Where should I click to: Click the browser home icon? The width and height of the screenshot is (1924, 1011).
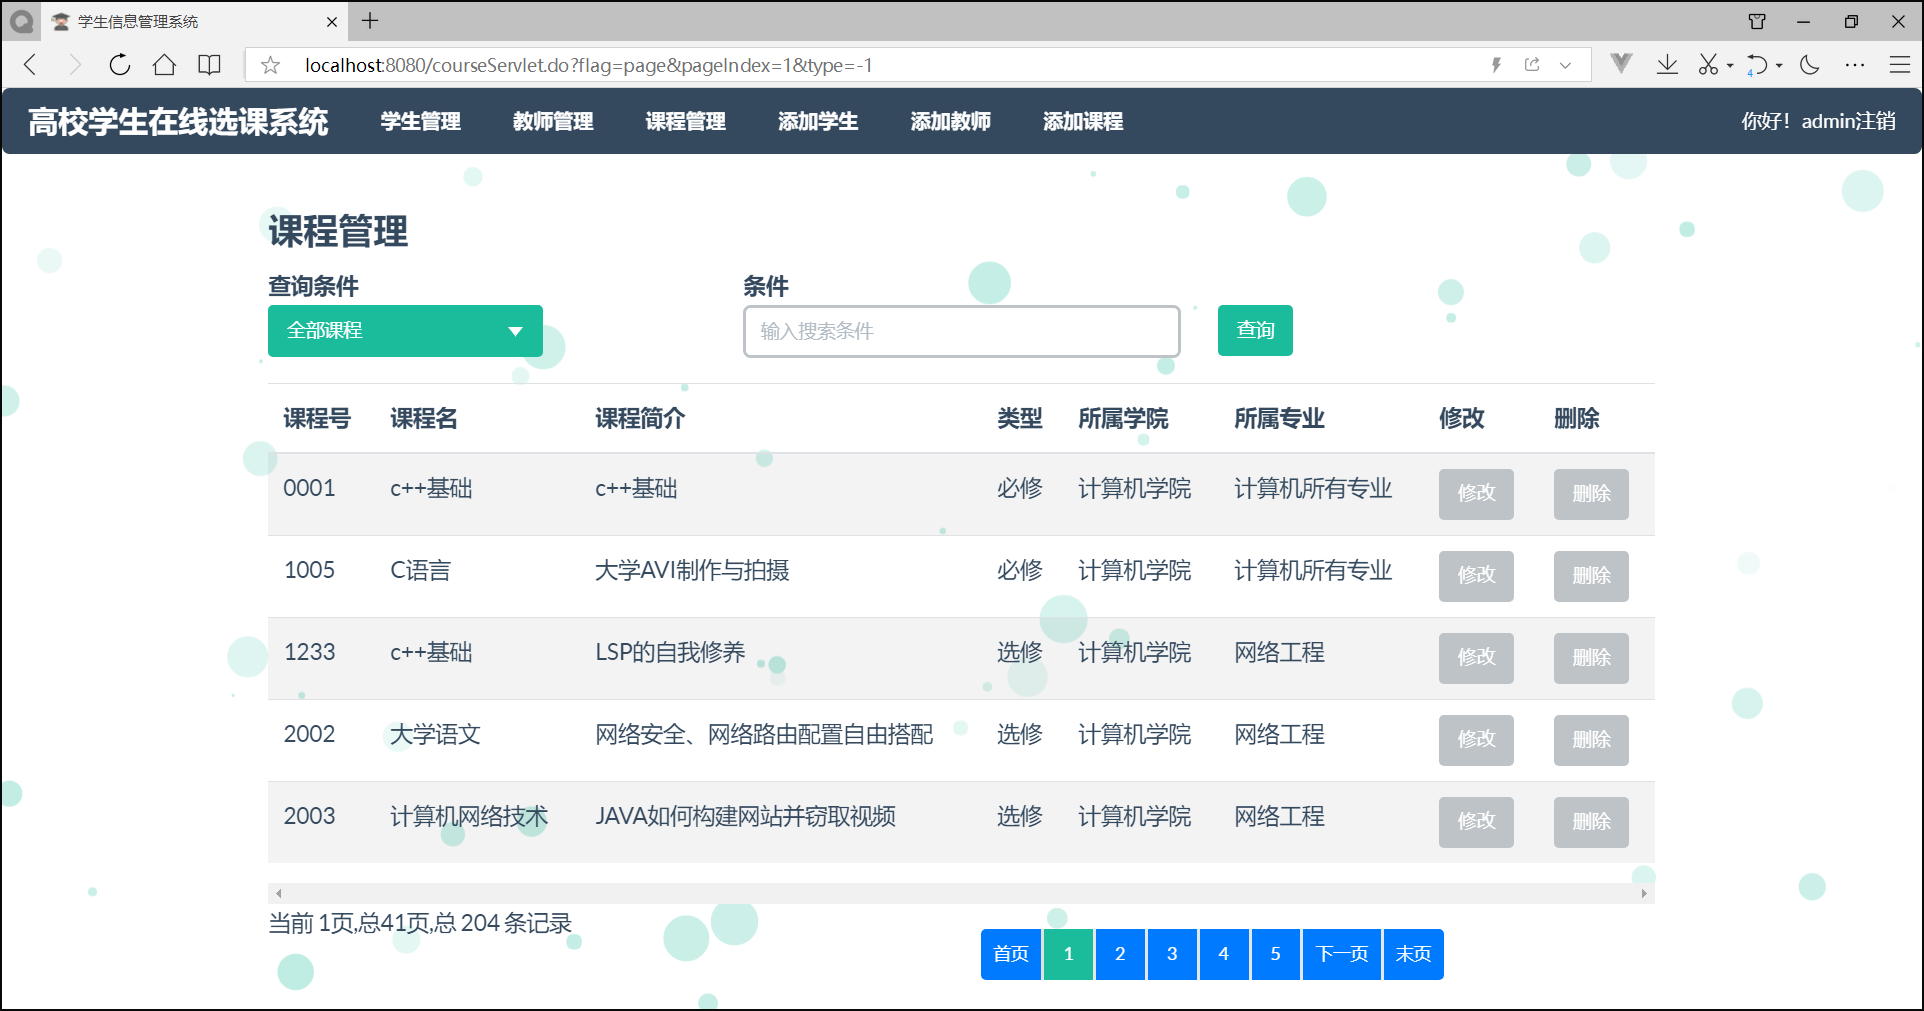click(x=164, y=64)
